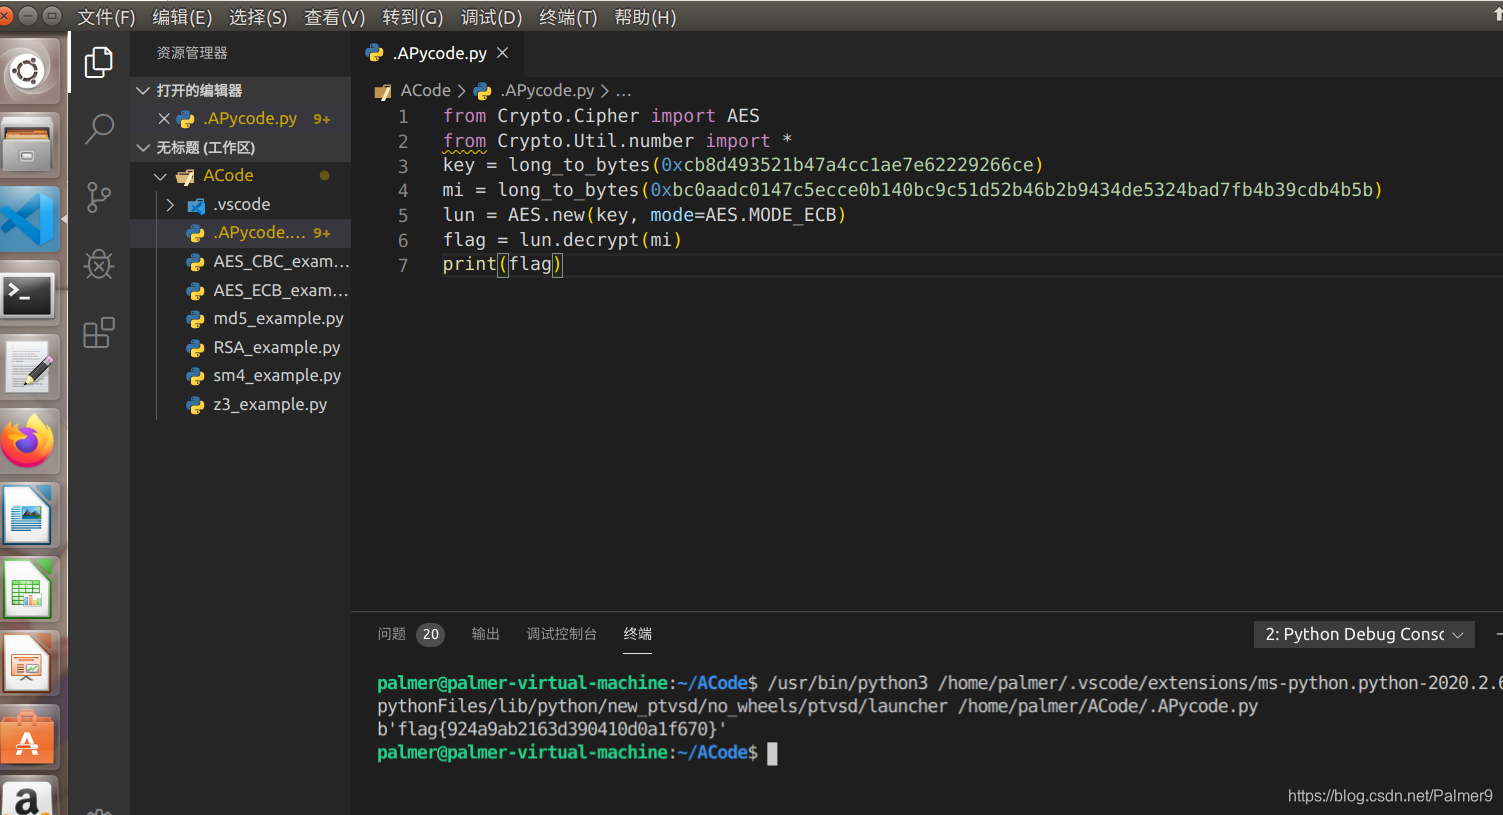Open AES_ECB_exam... file in explorer
Screen dimensions: 1503x815
point(240,290)
